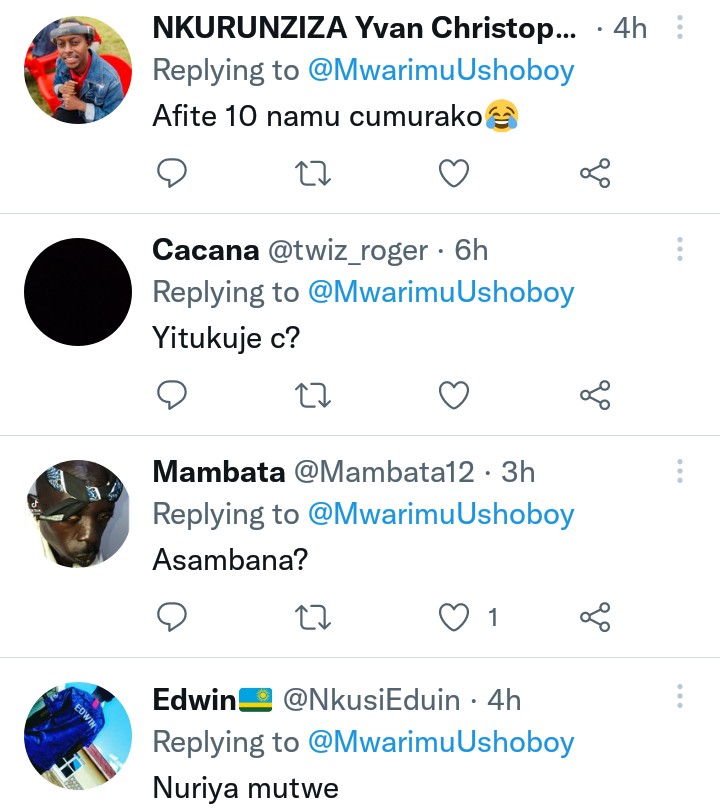This screenshot has height=812, width=720.
Task: View Mambata's profile picture
Action: [x=77, y=514]
